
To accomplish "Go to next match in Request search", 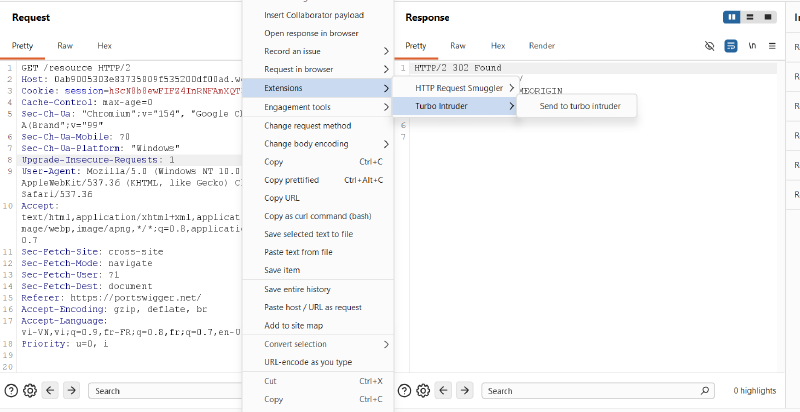I will (x=71, y=391).
